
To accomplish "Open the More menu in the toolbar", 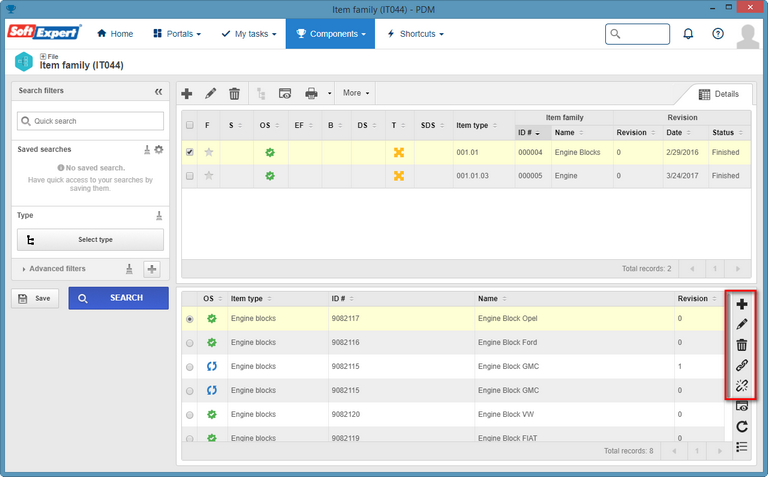I will pos(356,93).
